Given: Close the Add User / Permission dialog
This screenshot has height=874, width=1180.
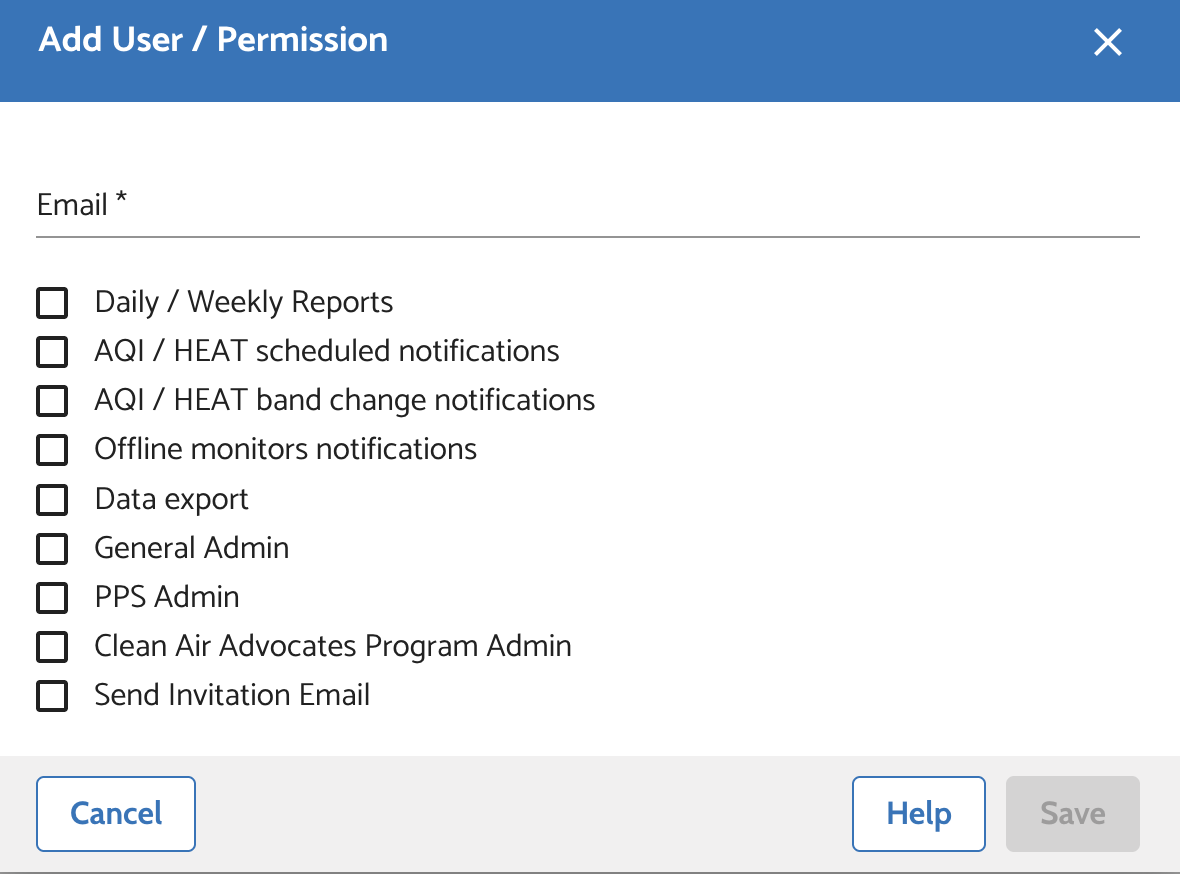Looking at the screenshot, I should click(x=1108, y=42).
